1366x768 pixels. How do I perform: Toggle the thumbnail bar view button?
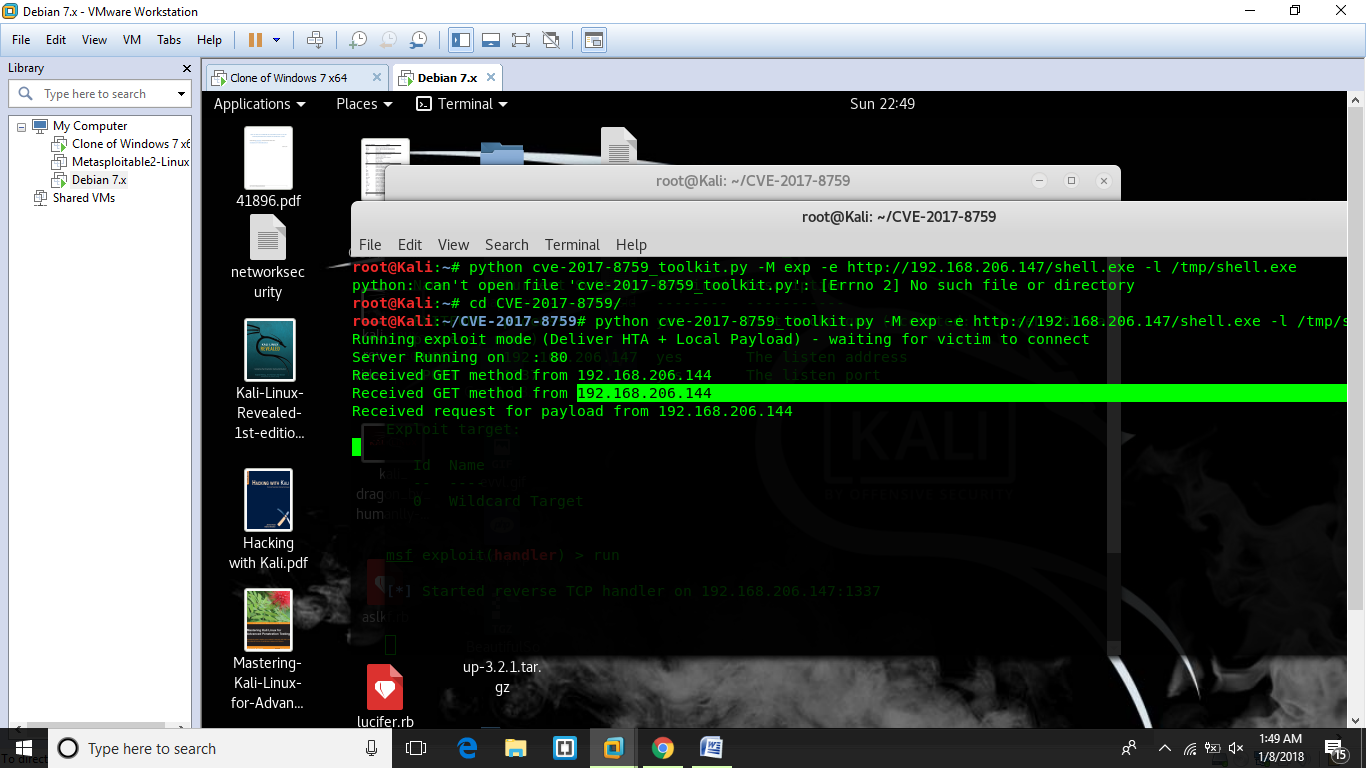pos(491,40)
